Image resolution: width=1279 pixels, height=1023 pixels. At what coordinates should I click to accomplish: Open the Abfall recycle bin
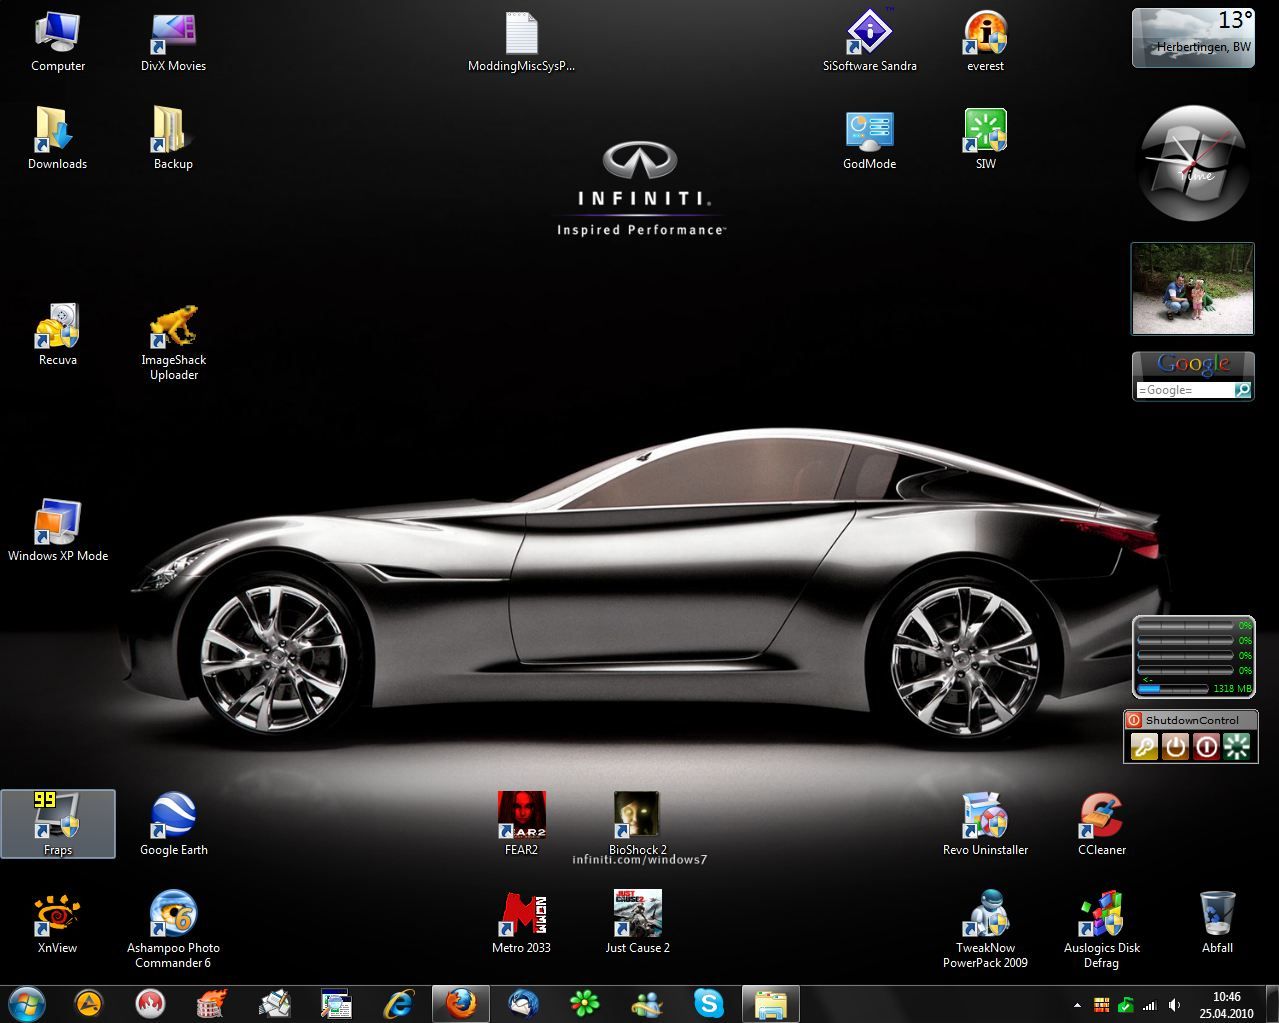click(x=1217, y=922)
